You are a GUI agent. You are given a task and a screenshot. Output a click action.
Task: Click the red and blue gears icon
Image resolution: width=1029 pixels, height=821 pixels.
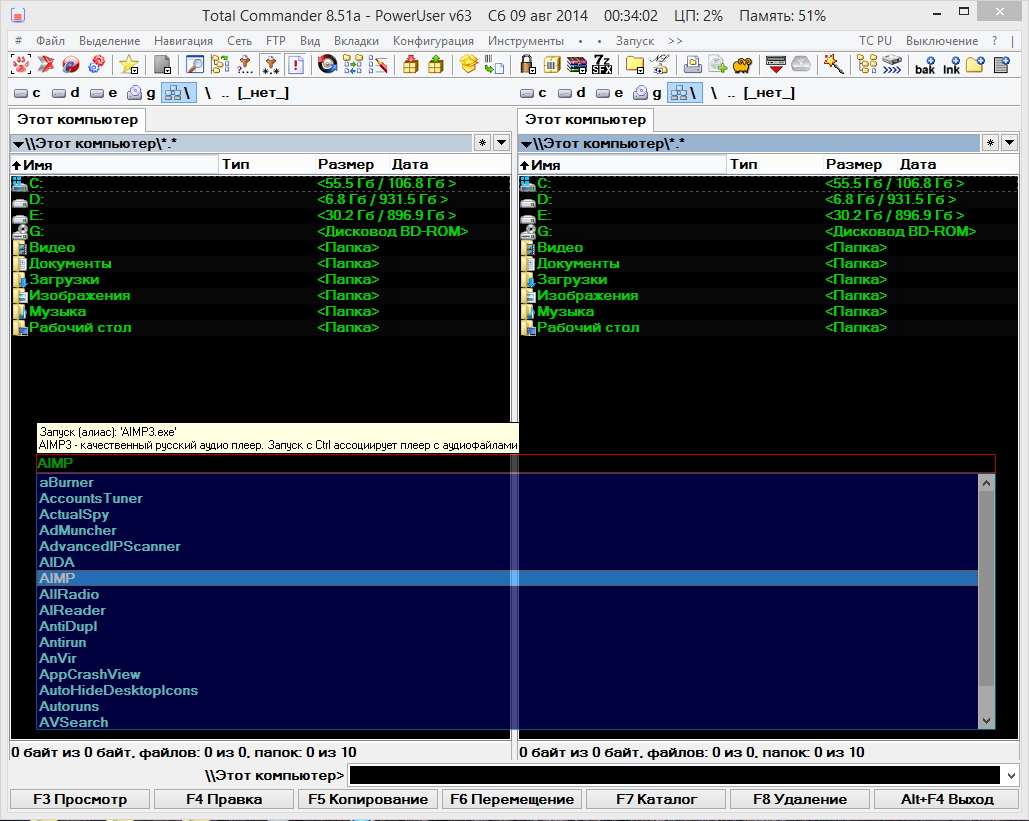(x=96, y=64)
